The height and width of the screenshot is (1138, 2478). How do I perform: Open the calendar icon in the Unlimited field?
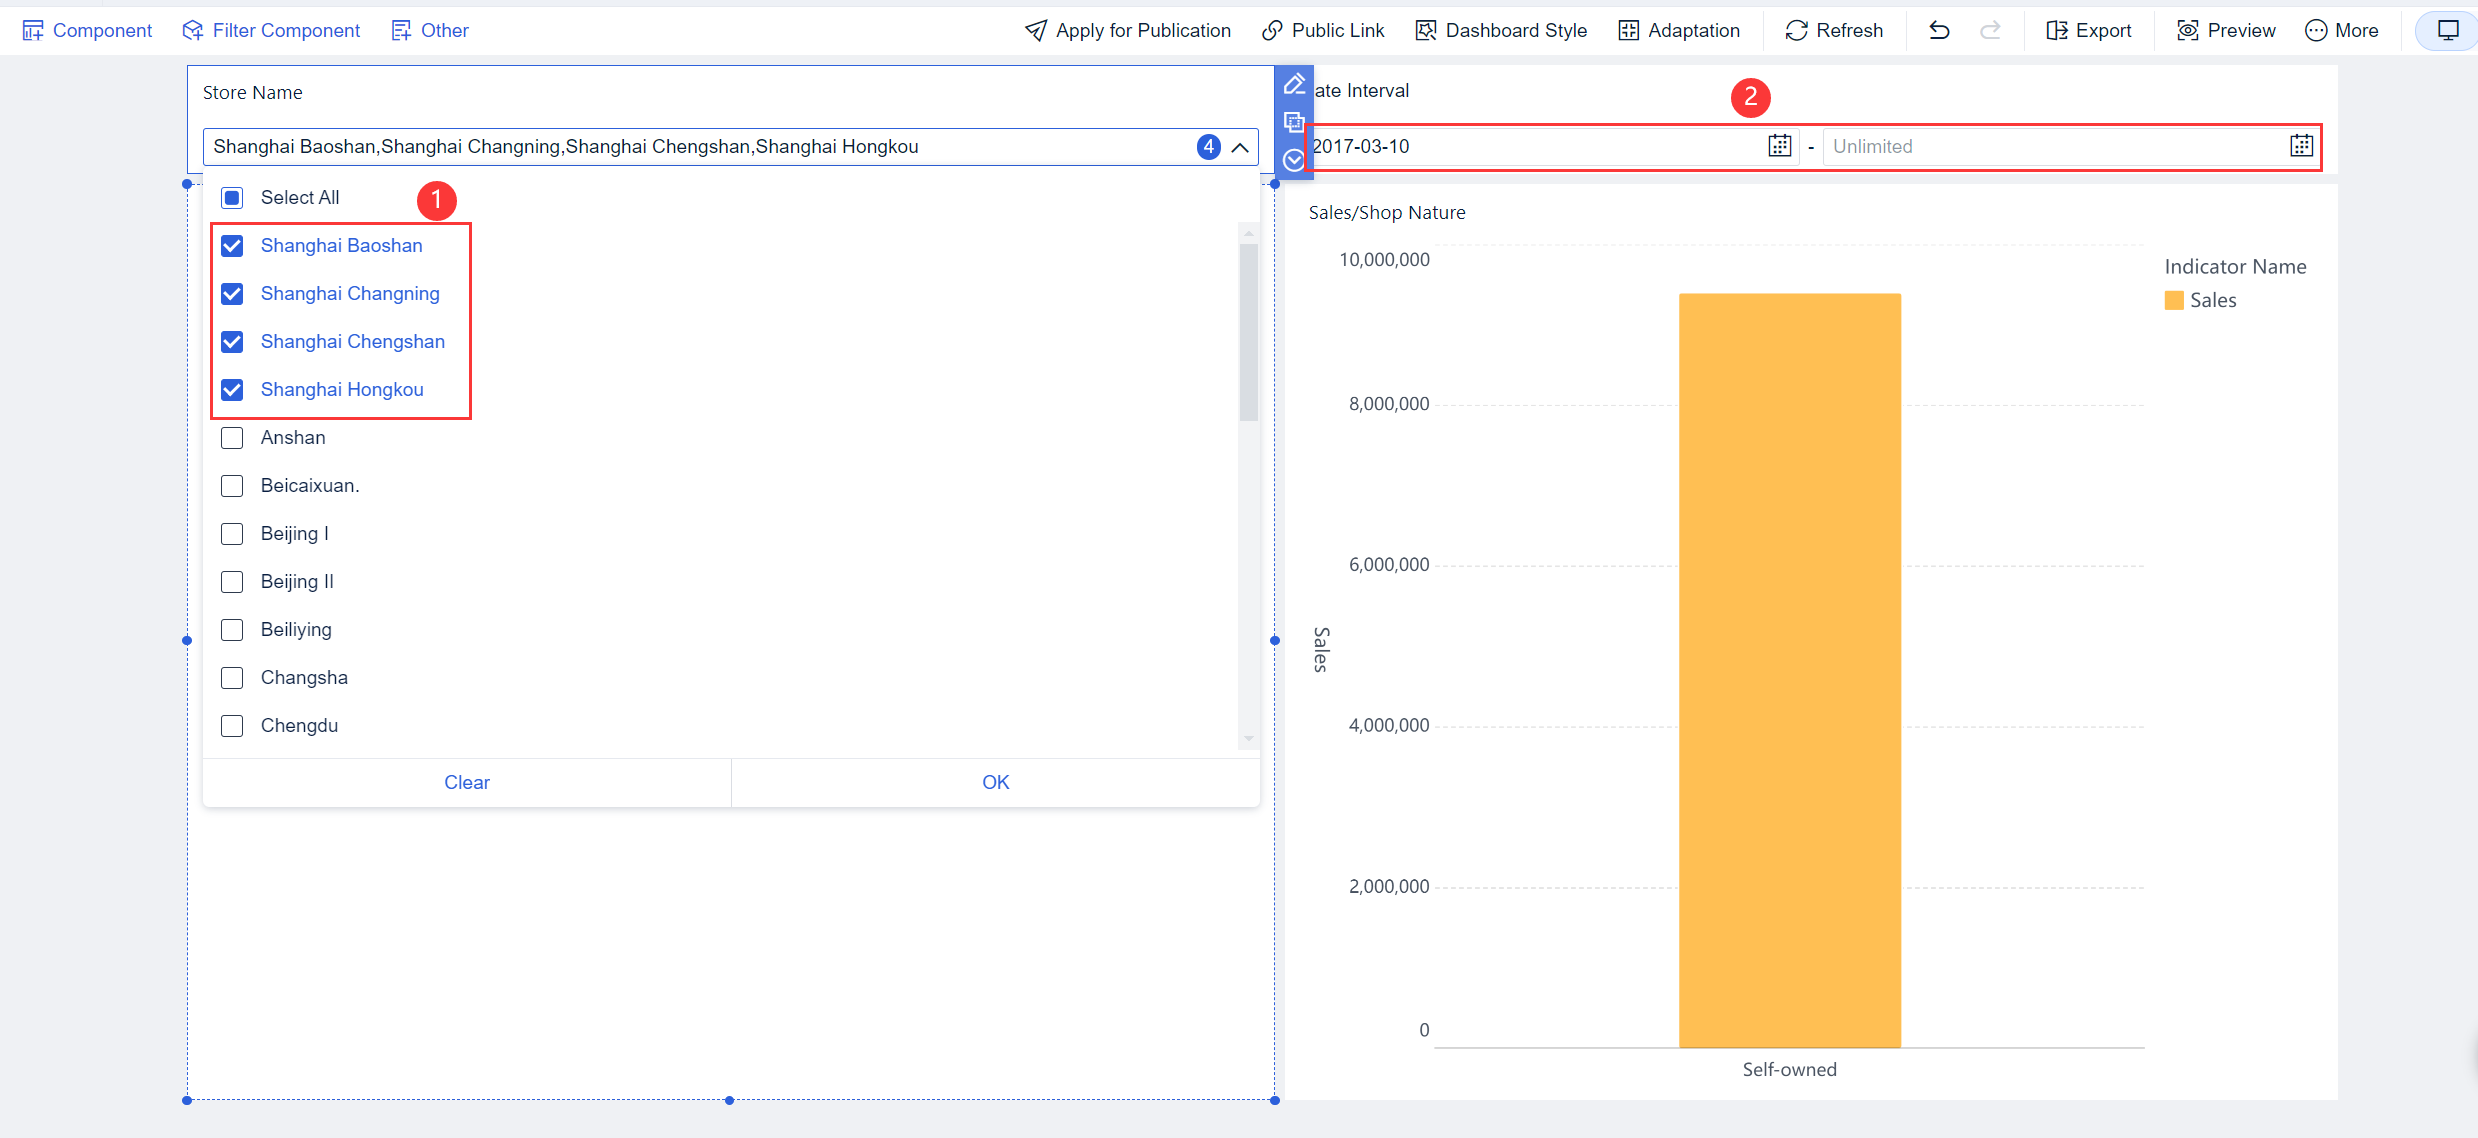pyautogui.click(x=2302, y=146)
